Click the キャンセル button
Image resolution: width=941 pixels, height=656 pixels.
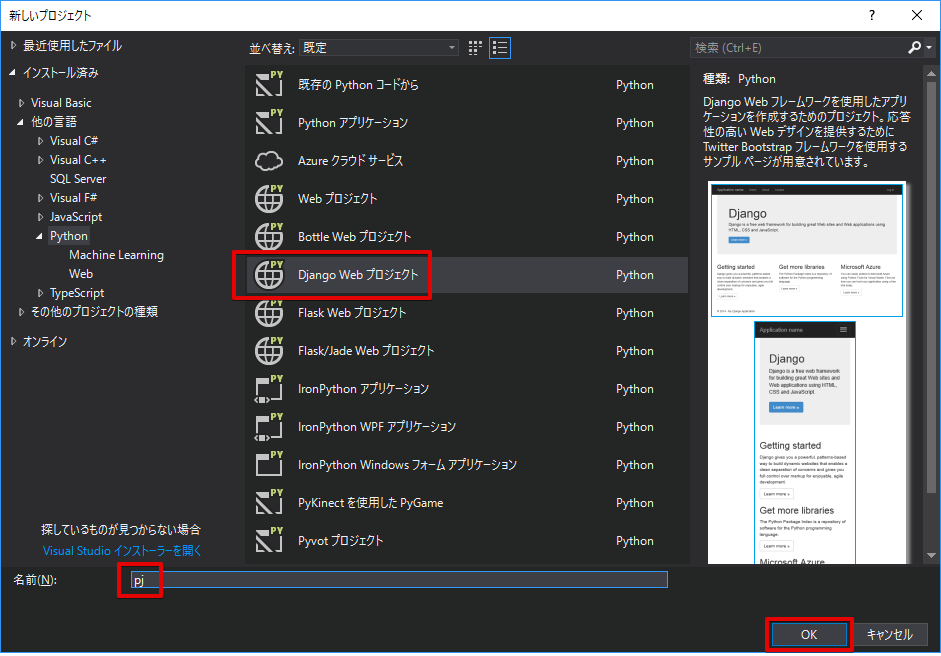[889, 634]
